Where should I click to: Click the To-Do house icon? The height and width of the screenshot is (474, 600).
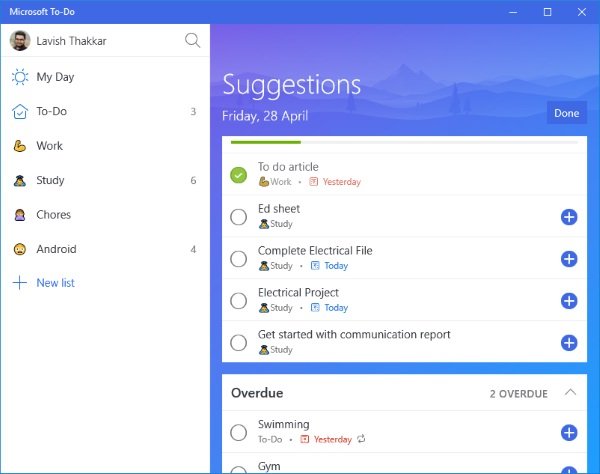20,111
